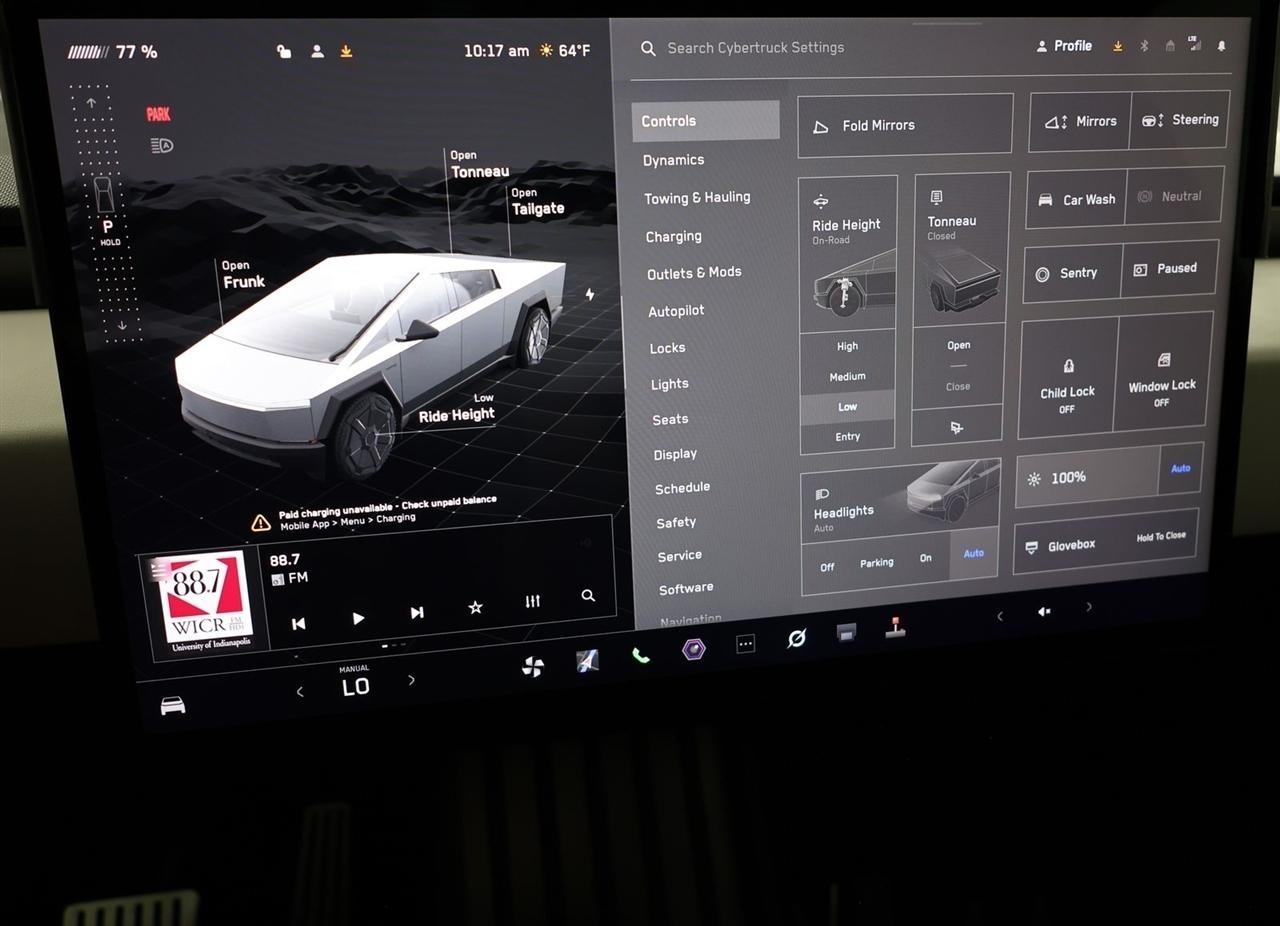The height and width of the screenshot is (926, 1280).
Task: Tap the notifications bell icon
Action: 1221,46
